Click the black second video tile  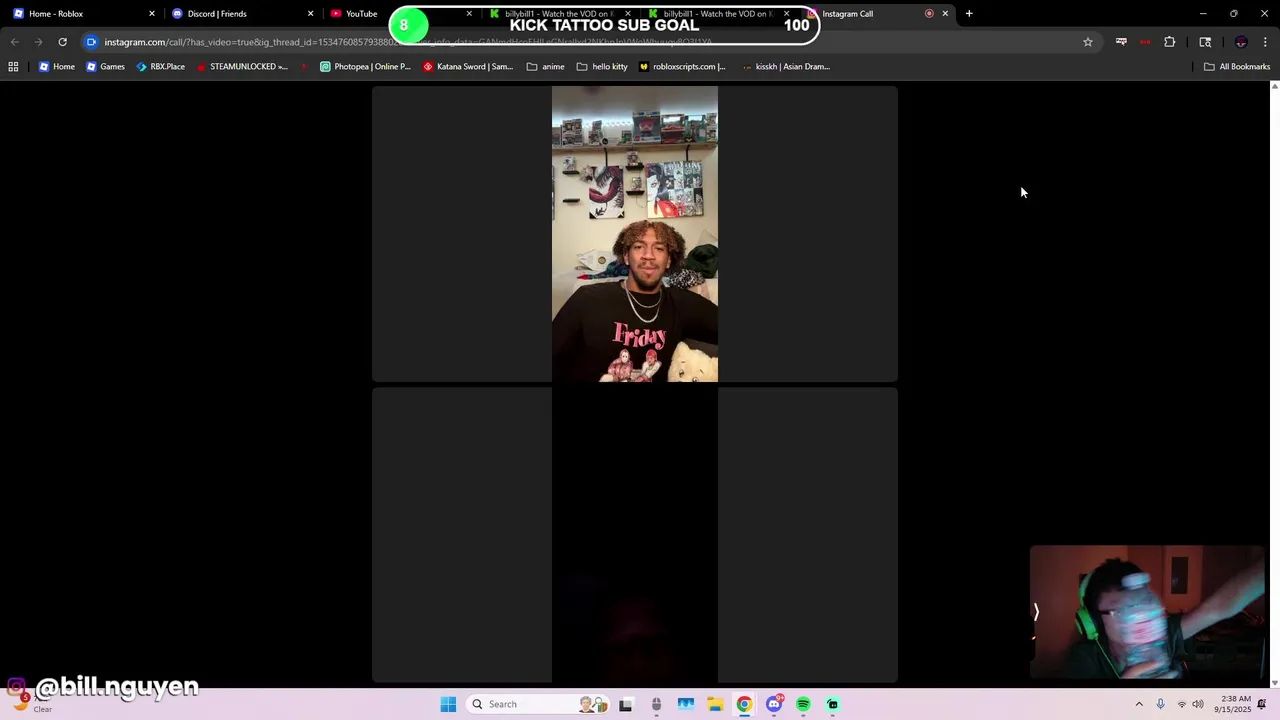pyautogui.click(x=635, y=535)
